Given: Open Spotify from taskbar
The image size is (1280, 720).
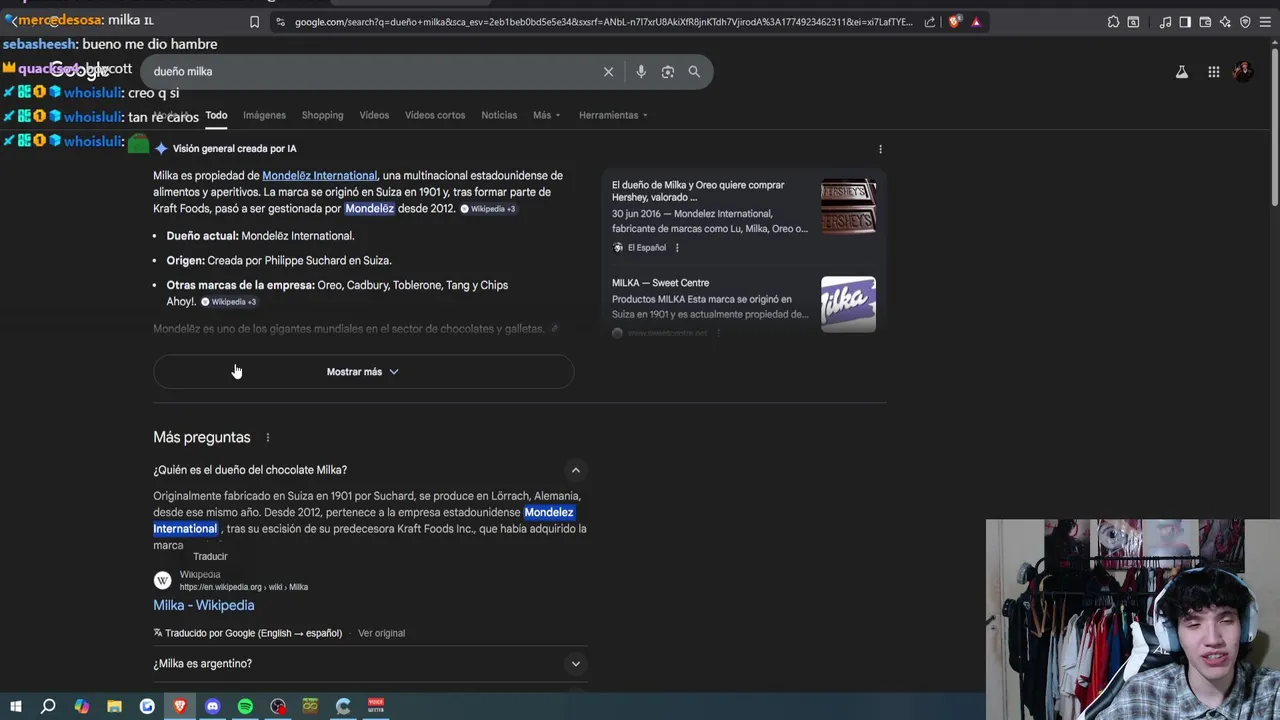Looking at the screenshot, I should coord(245,706).
